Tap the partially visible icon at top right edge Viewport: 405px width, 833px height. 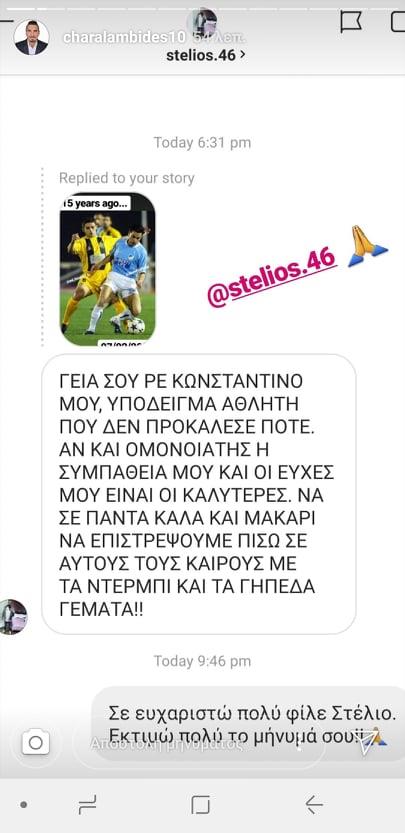tap(398, 21)
